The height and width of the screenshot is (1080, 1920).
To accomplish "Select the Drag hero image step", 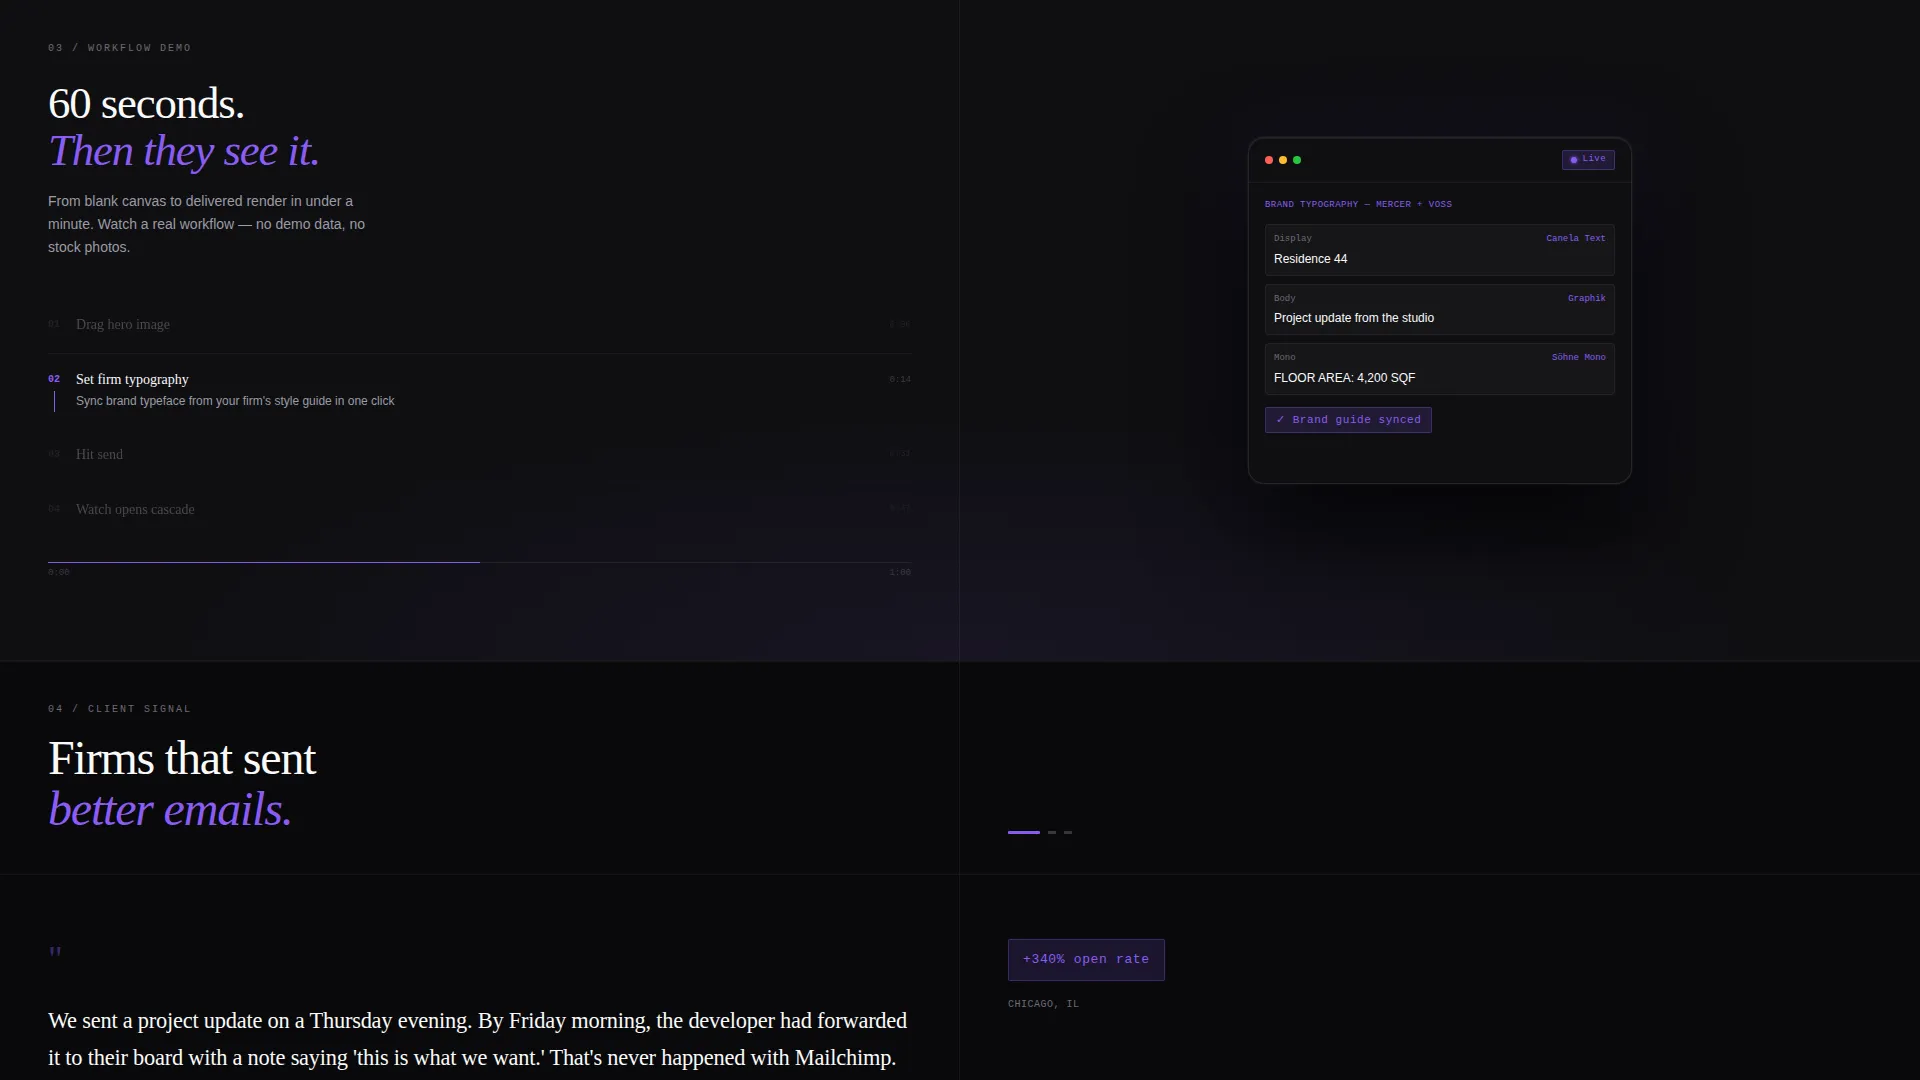I will (x=479, y=325).
